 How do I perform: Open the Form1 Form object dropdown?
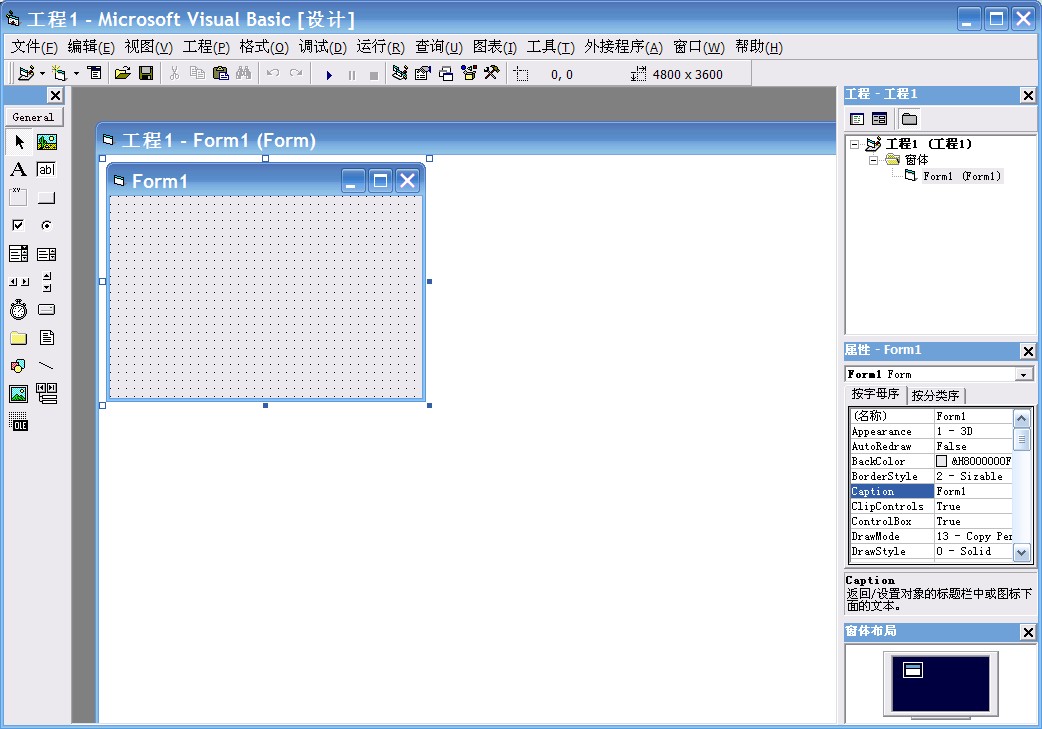tap(1023, 375)
